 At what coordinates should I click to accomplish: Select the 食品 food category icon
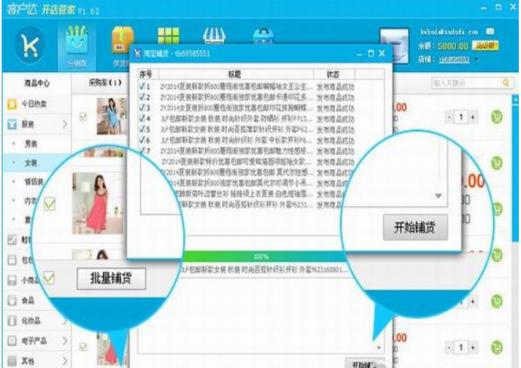(x=12, y=300)
